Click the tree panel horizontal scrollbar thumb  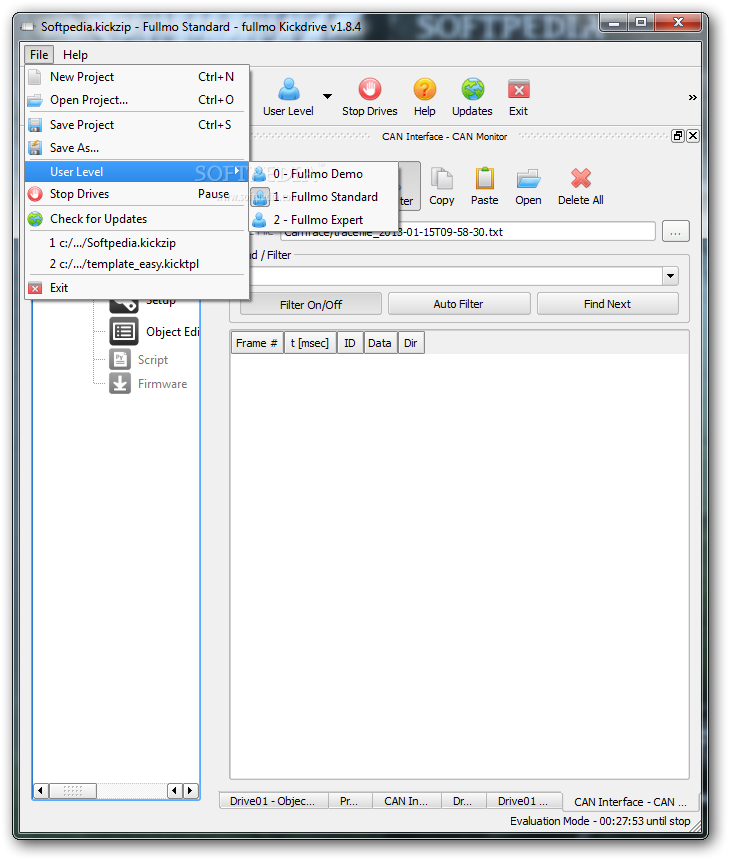73,790
